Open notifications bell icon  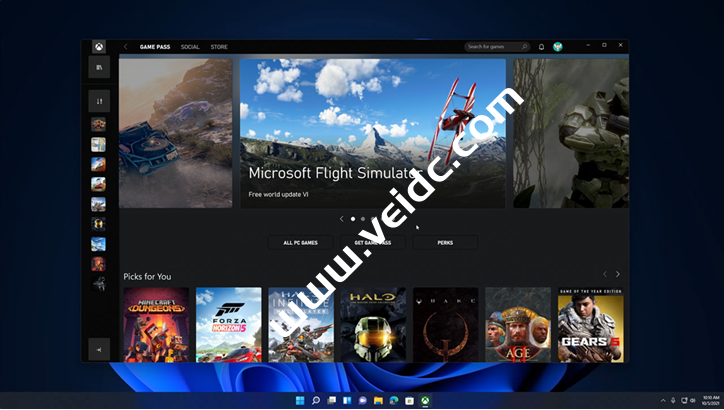(541, 47)
